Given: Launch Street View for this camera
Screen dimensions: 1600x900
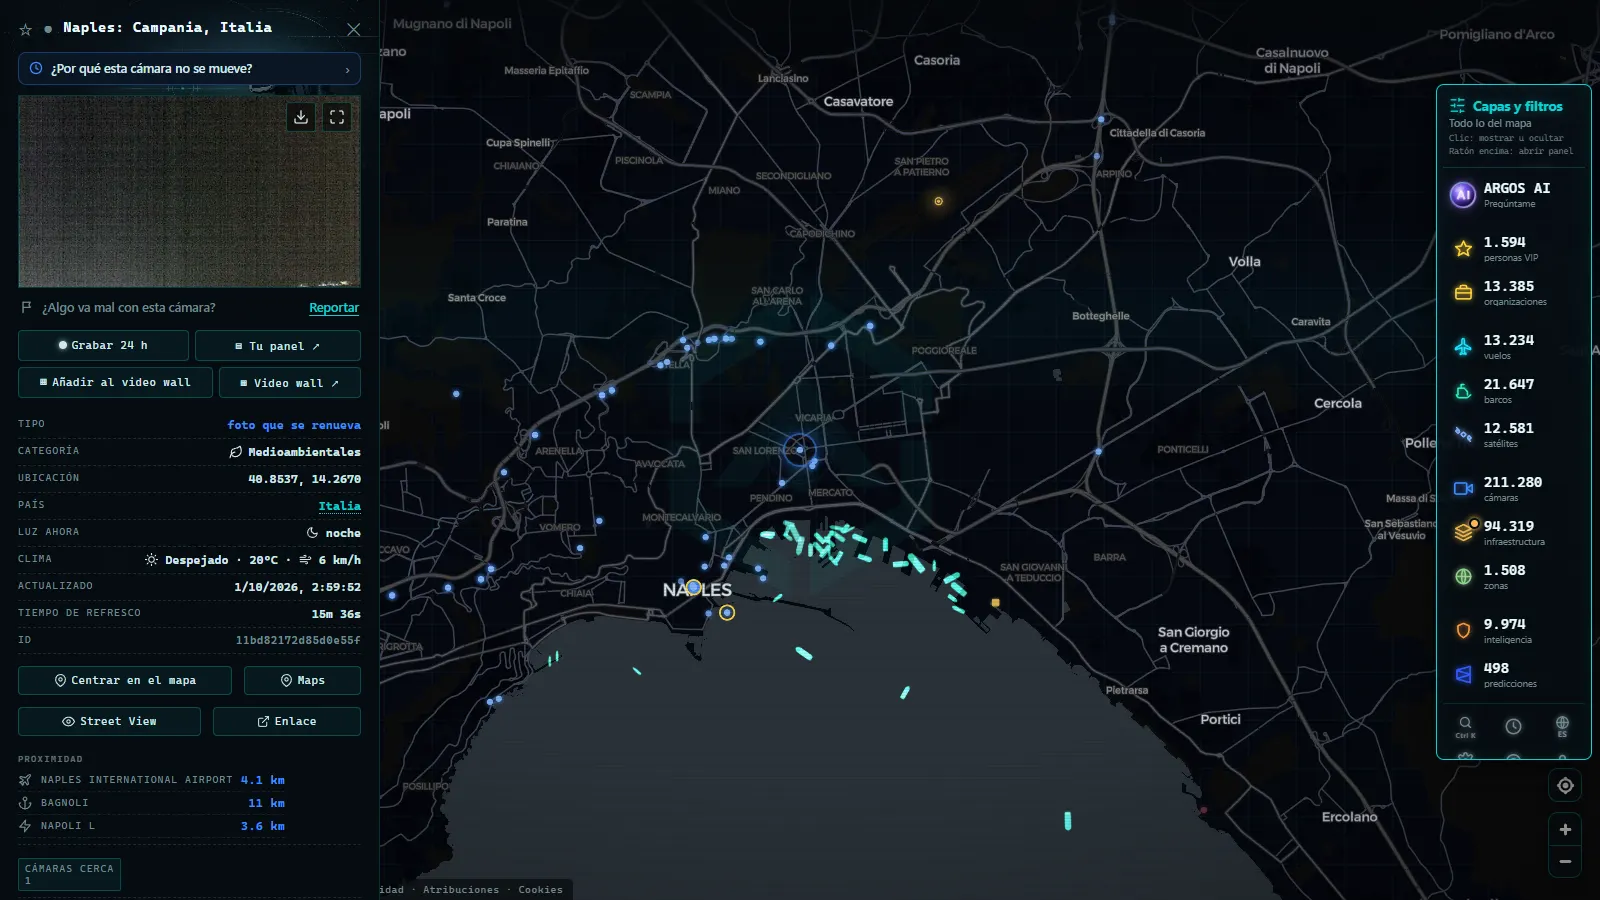Looking at the screenshot, I should pos(109,721).
